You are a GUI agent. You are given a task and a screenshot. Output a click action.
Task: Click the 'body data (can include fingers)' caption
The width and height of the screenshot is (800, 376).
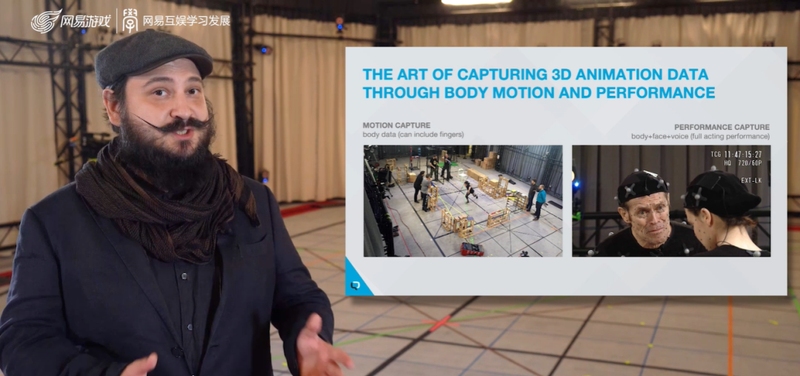413,135
